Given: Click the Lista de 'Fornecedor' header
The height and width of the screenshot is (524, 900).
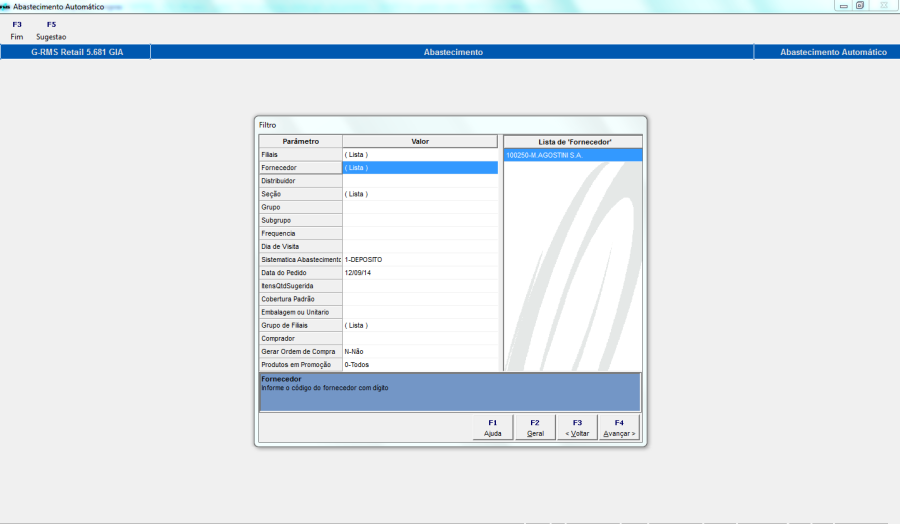Looking at the screenshot, I should click(x=573, y=142).
